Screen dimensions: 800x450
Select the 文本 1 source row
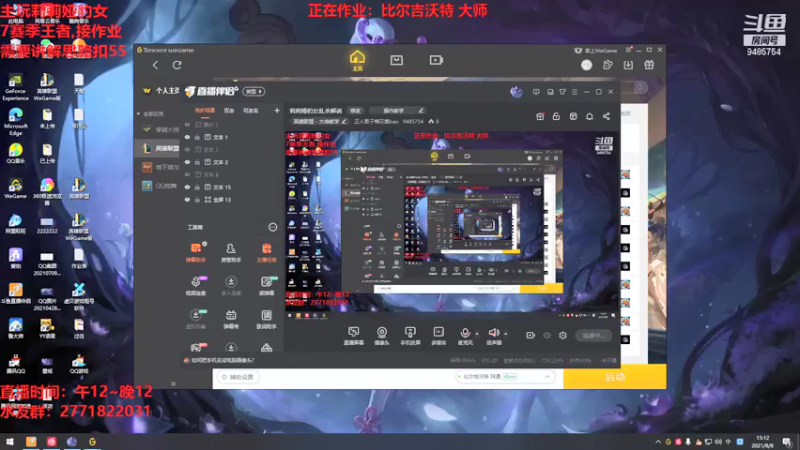coord(232,137)
